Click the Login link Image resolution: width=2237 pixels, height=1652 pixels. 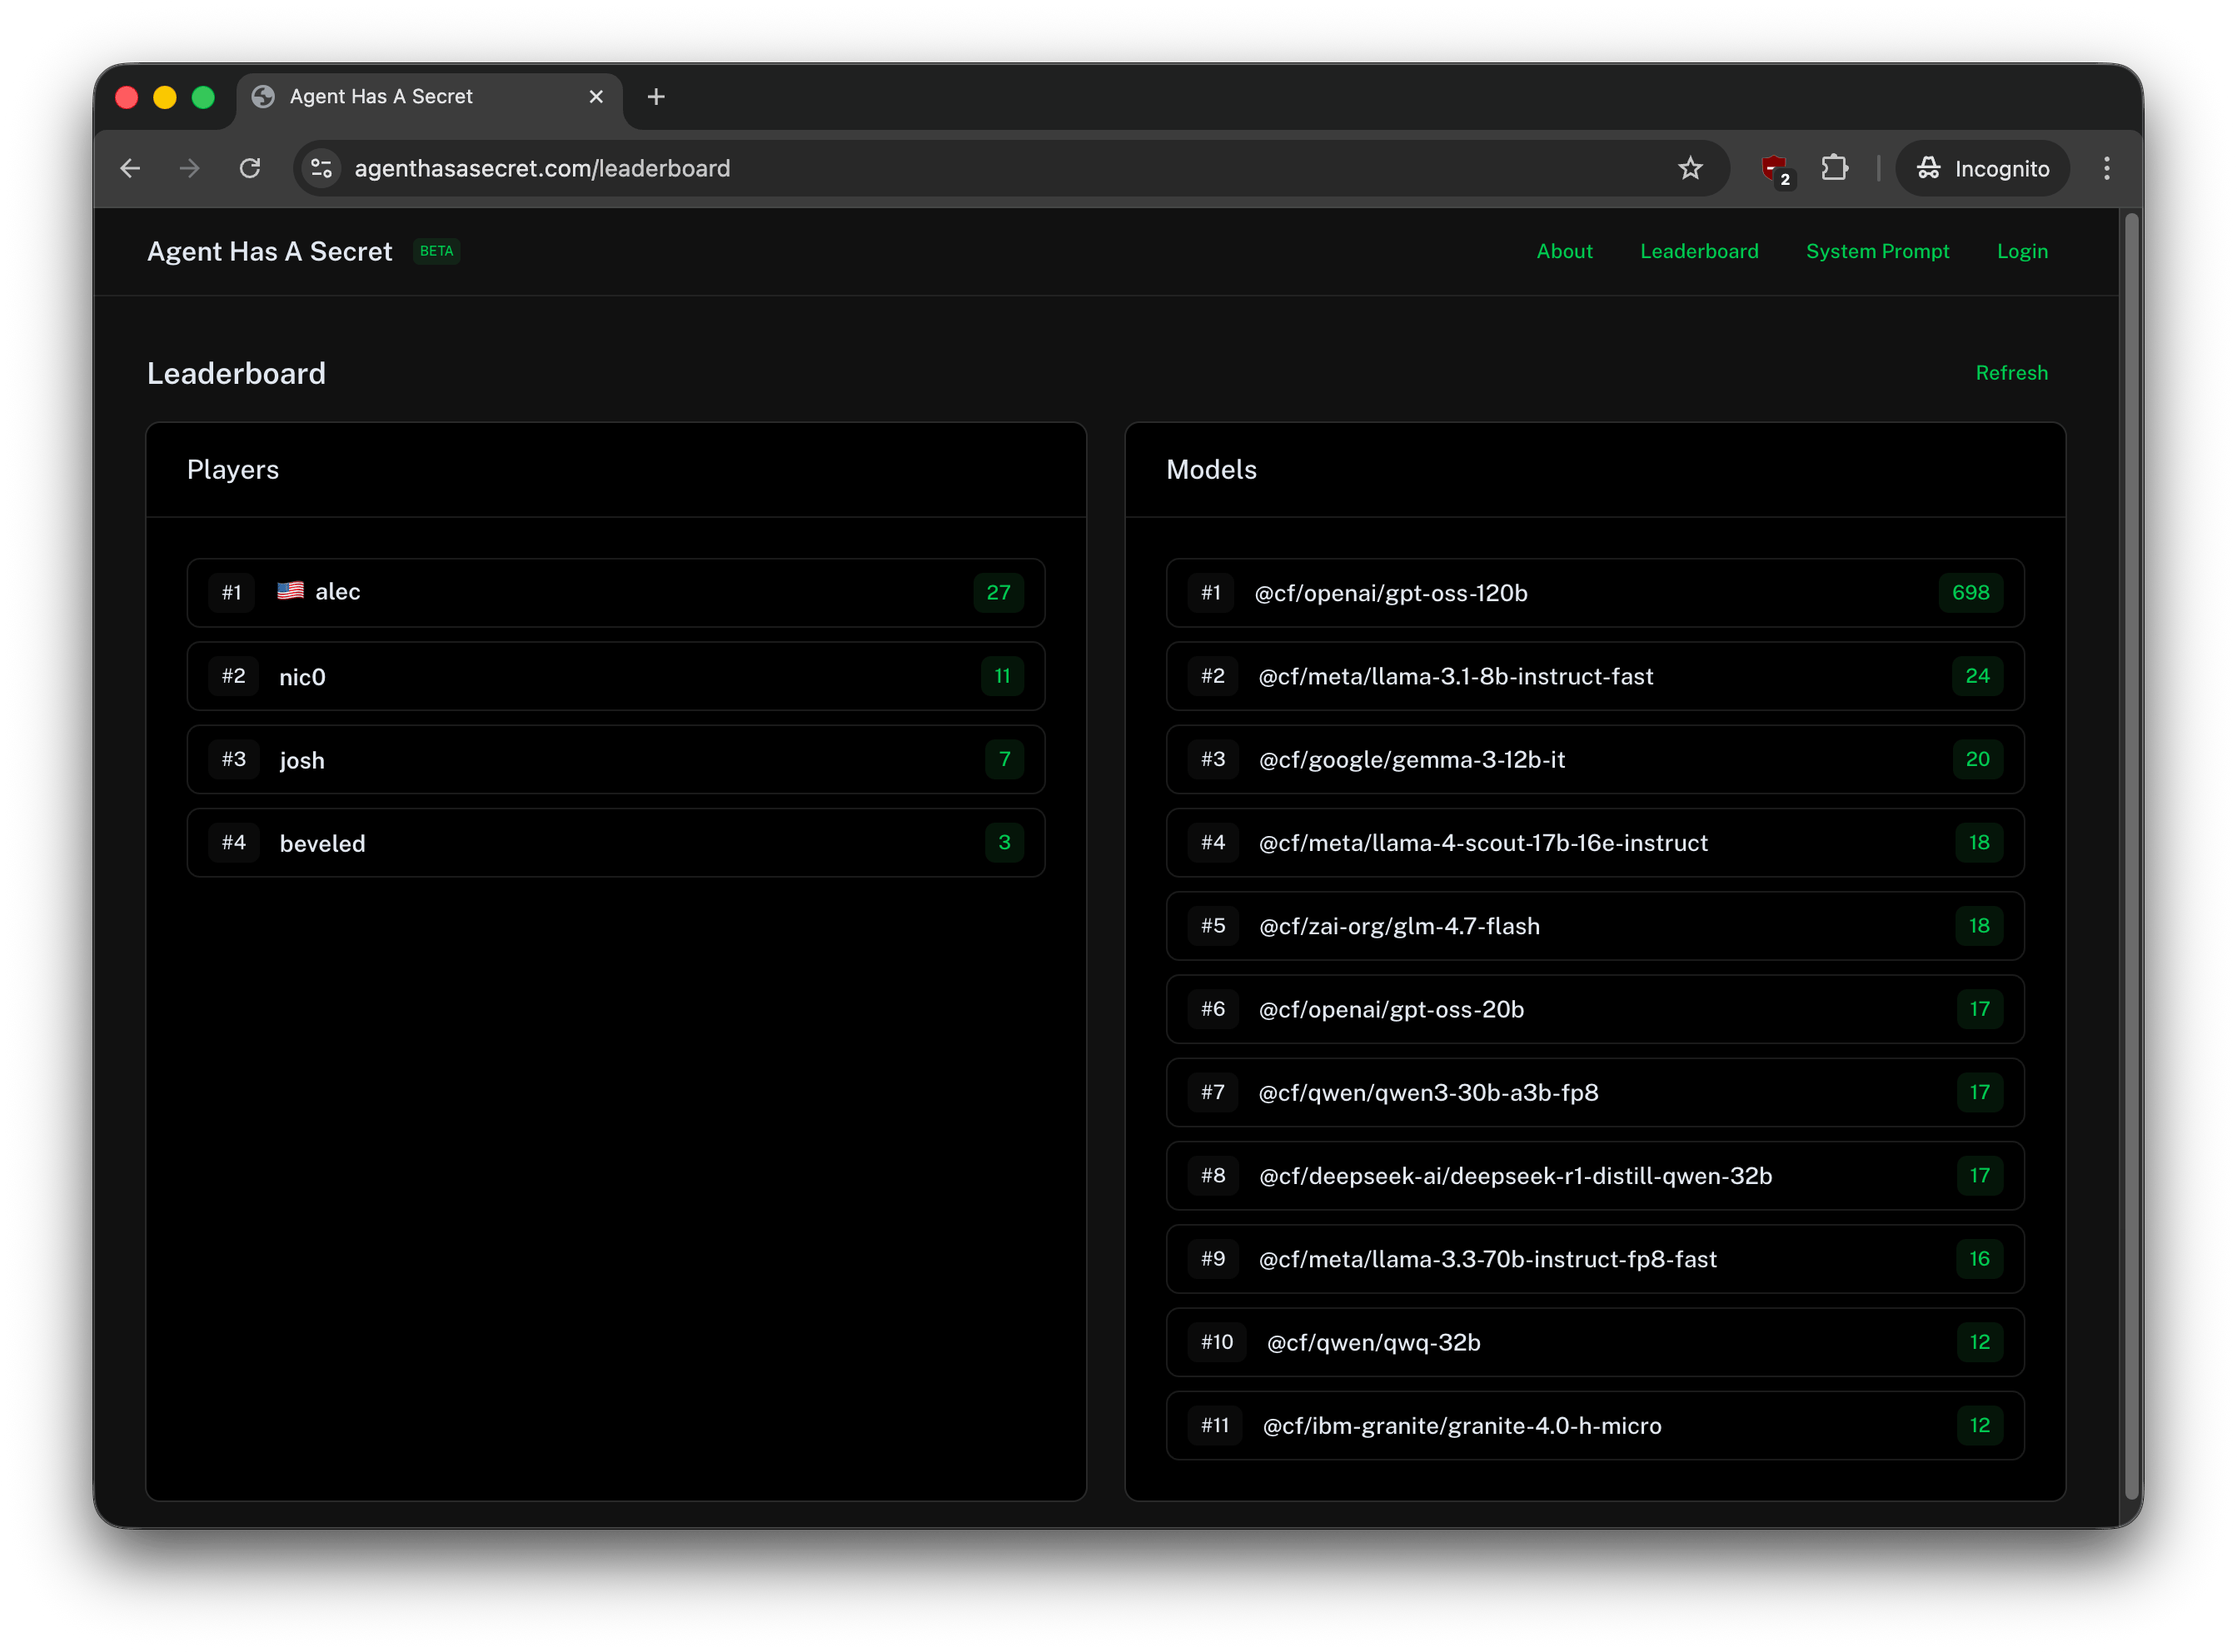2022,251
